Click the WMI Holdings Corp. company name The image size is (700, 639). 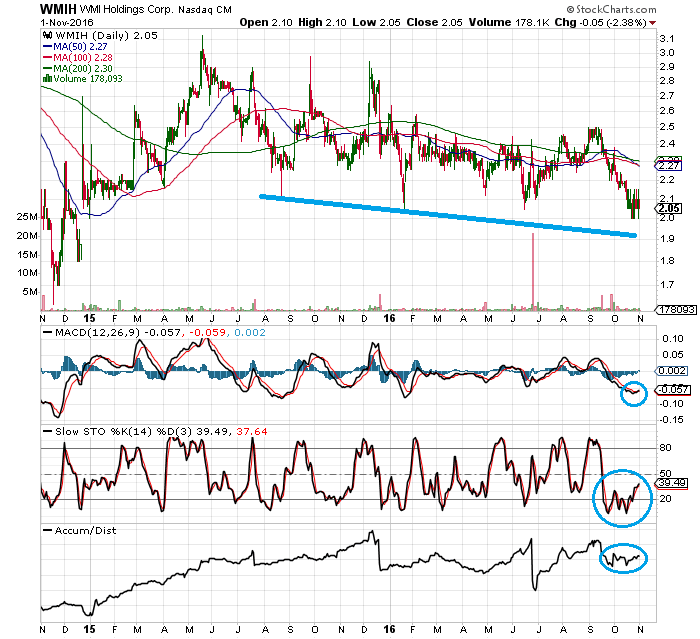coord(126,9)
